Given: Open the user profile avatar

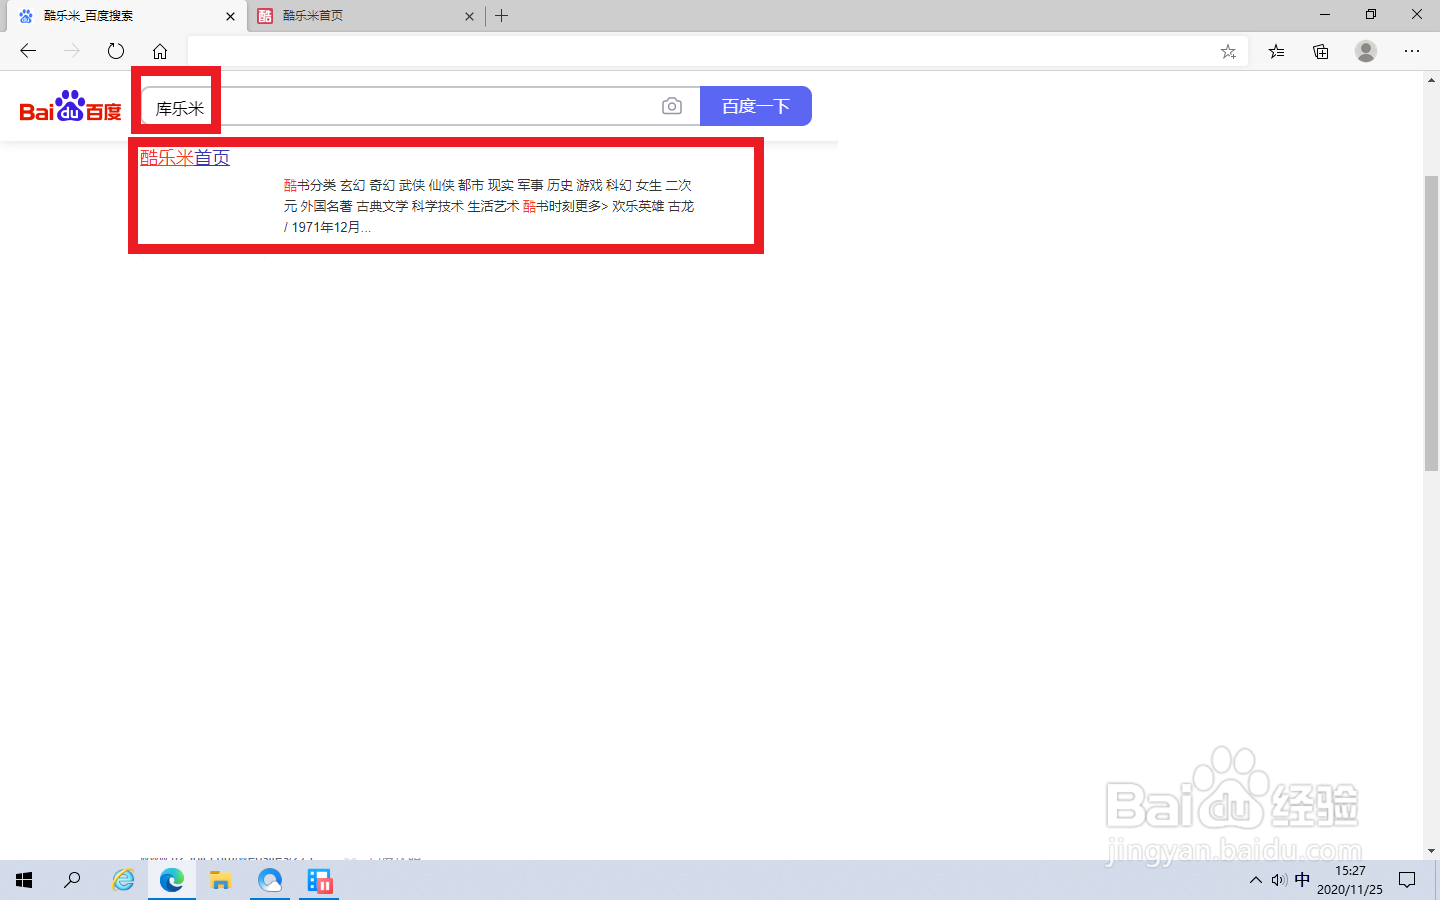Looking at the screenshot, I should (1366, 51).
